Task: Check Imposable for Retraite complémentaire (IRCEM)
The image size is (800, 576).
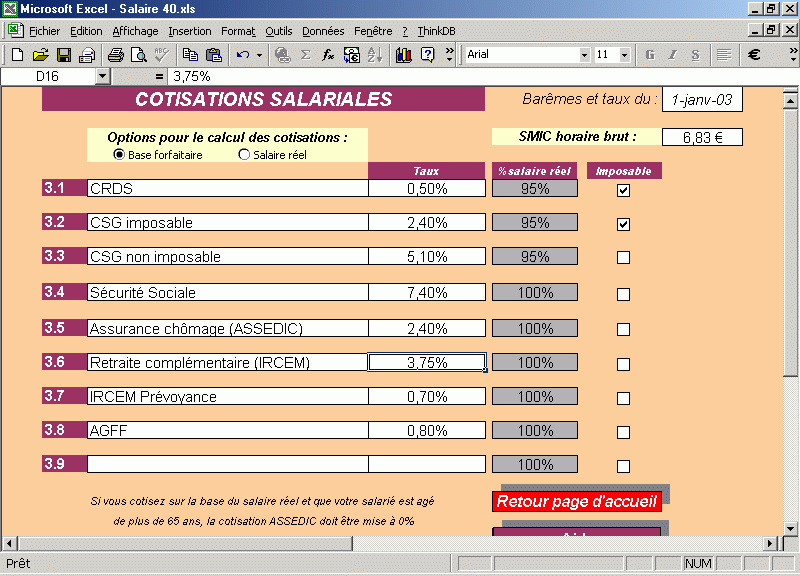Action: coord(623,364)
